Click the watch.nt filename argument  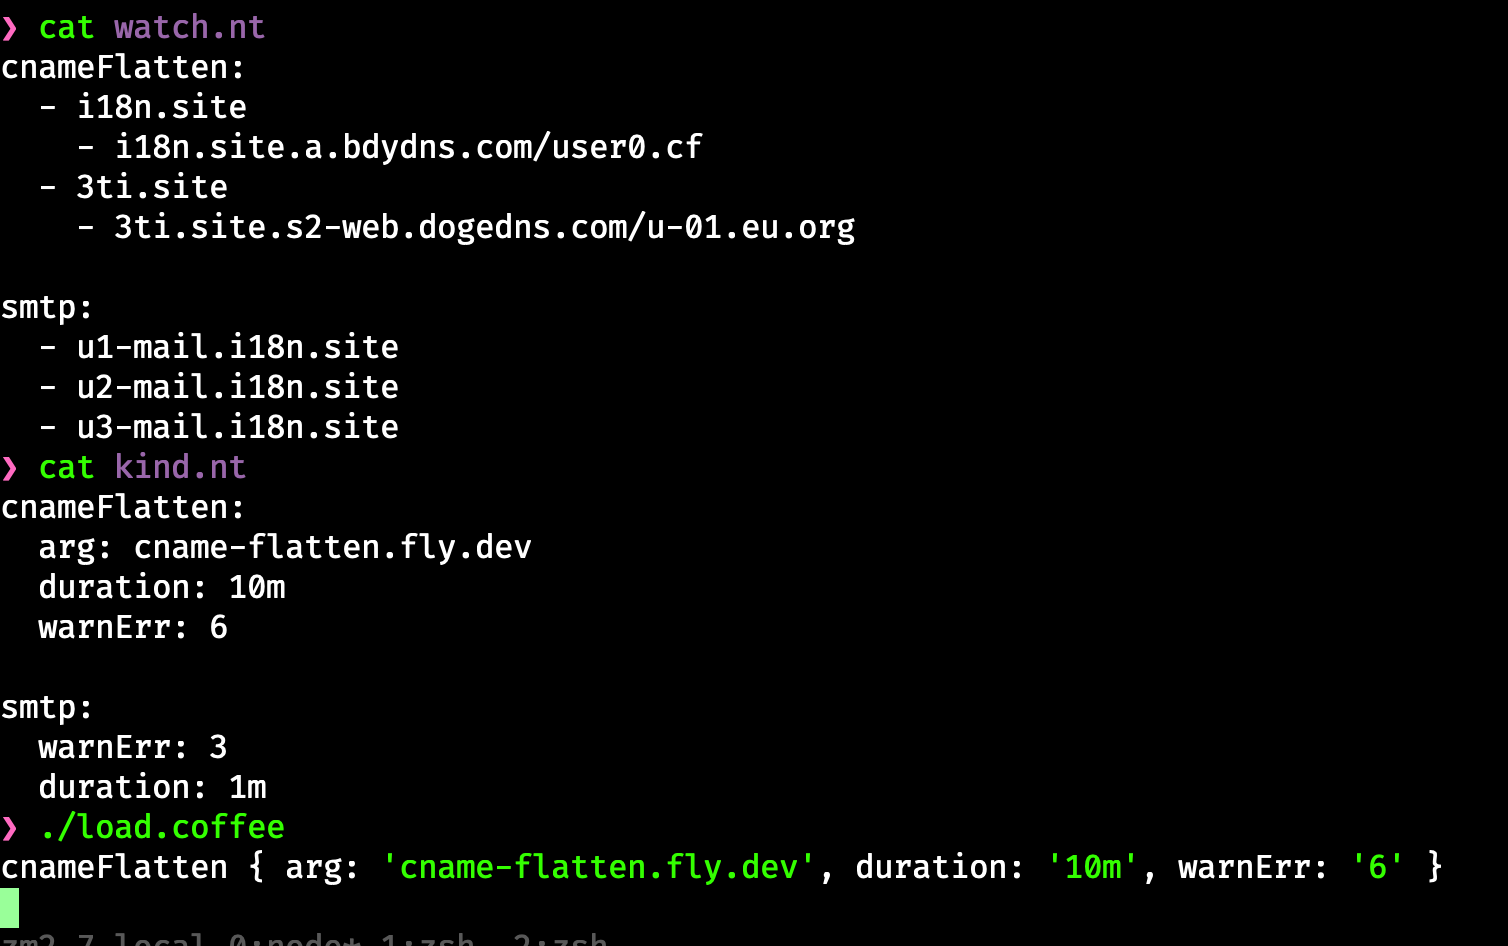189,28
